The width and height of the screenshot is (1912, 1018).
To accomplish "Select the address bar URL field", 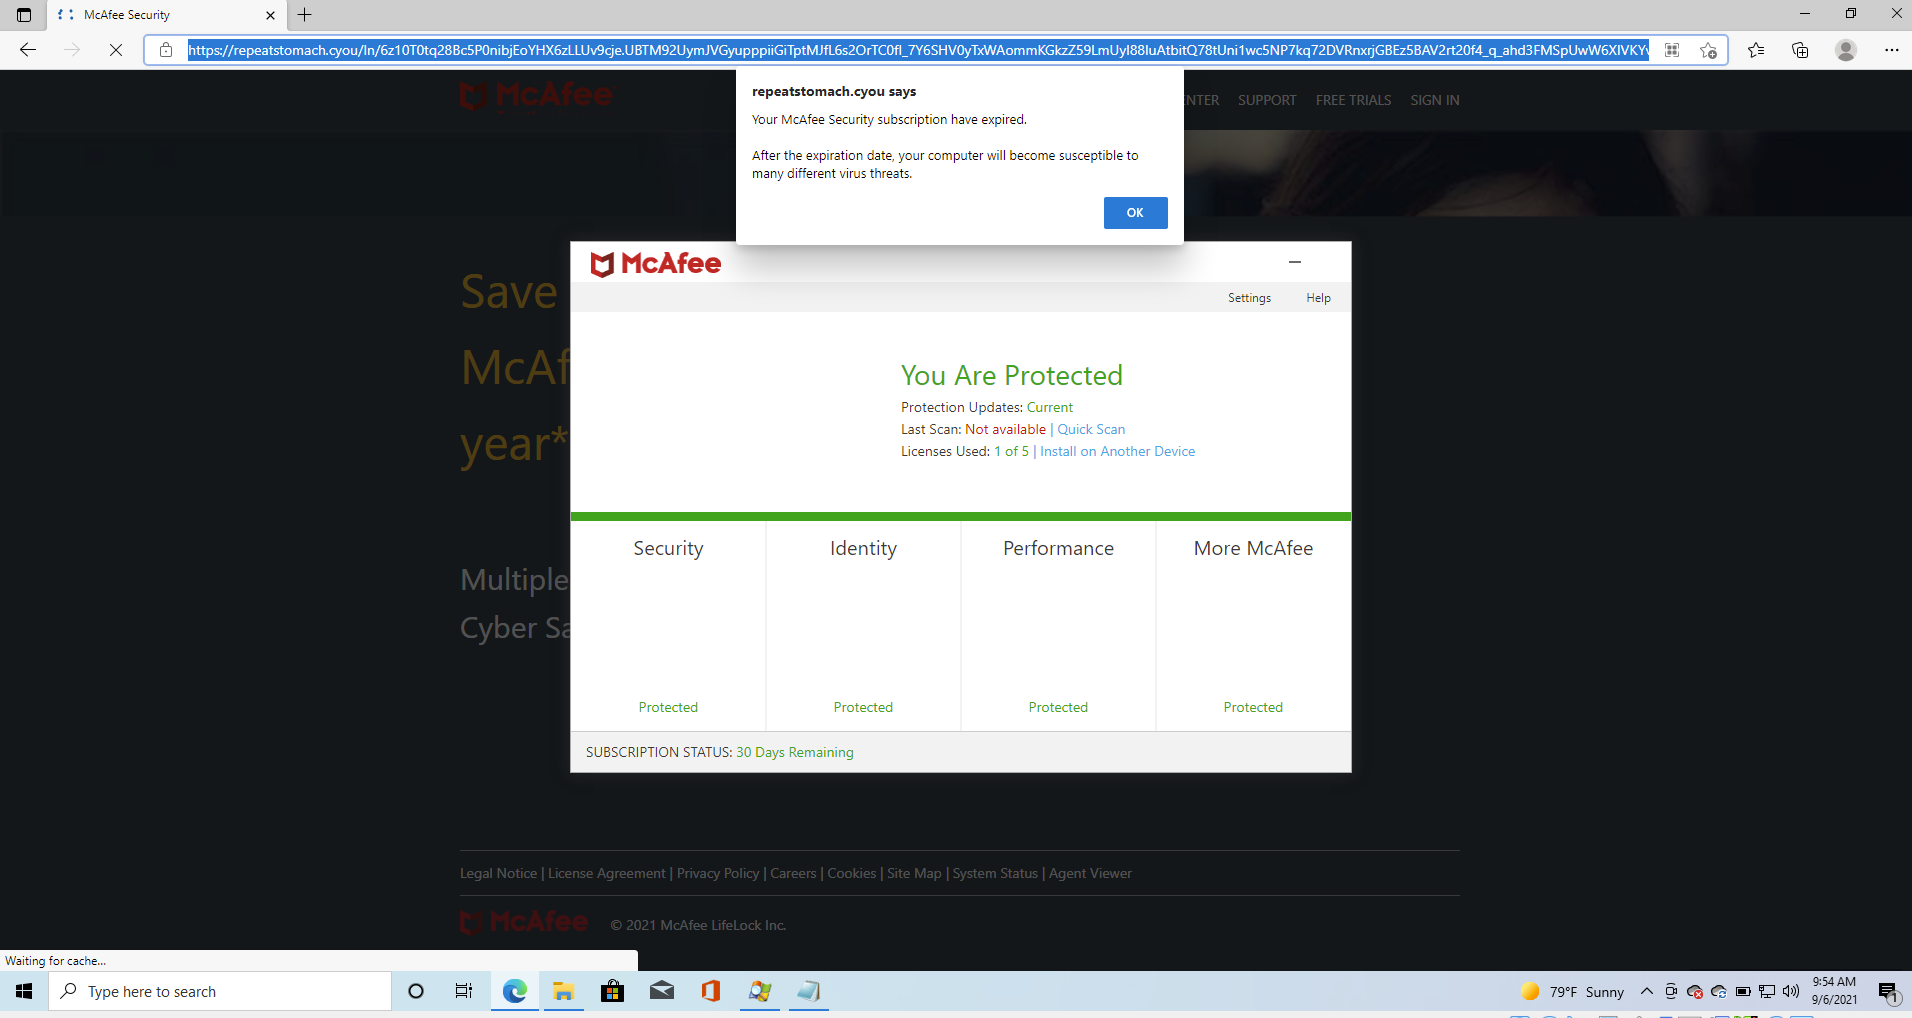I will 917,50.
